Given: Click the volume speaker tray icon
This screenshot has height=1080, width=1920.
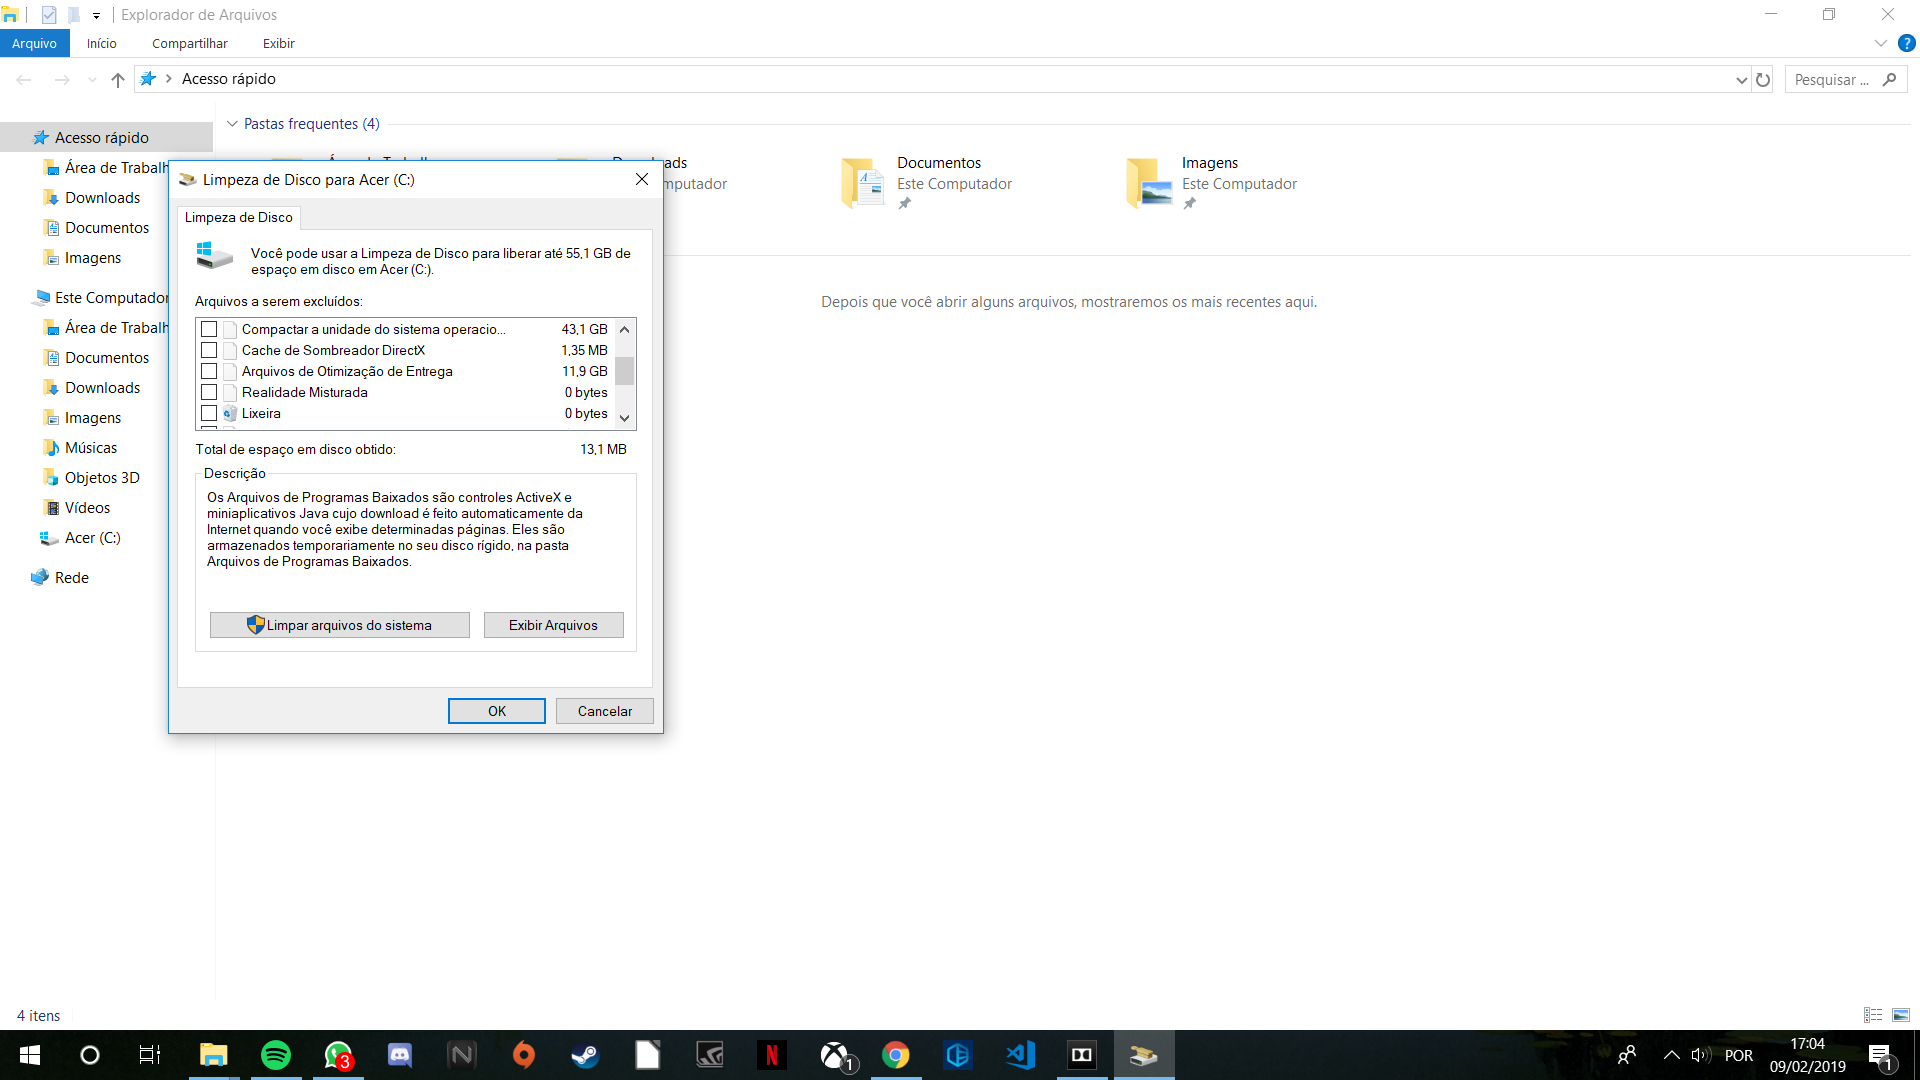Looking at the screenshot, I should 1701,1055.
